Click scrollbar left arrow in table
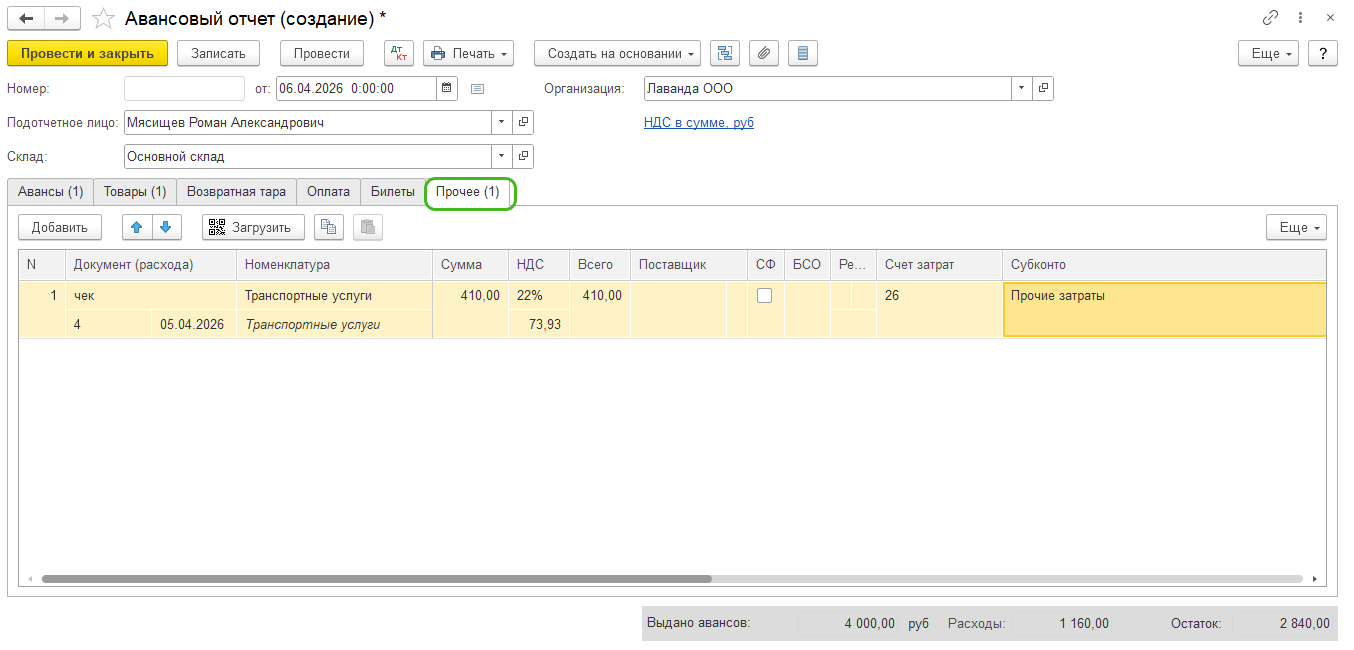The width and height of the screenshot is (1354, 650). click(x=30, y=579)
